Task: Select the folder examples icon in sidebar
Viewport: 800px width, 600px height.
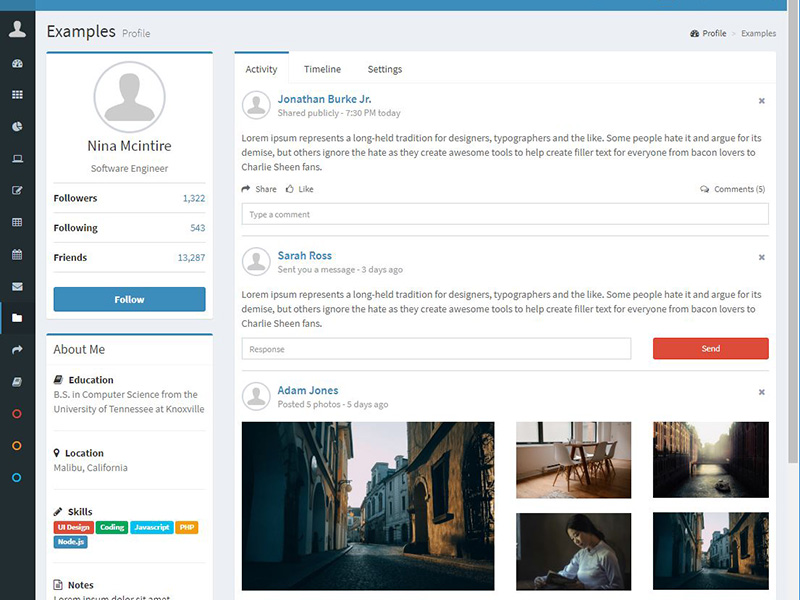Action: [17, 318]
